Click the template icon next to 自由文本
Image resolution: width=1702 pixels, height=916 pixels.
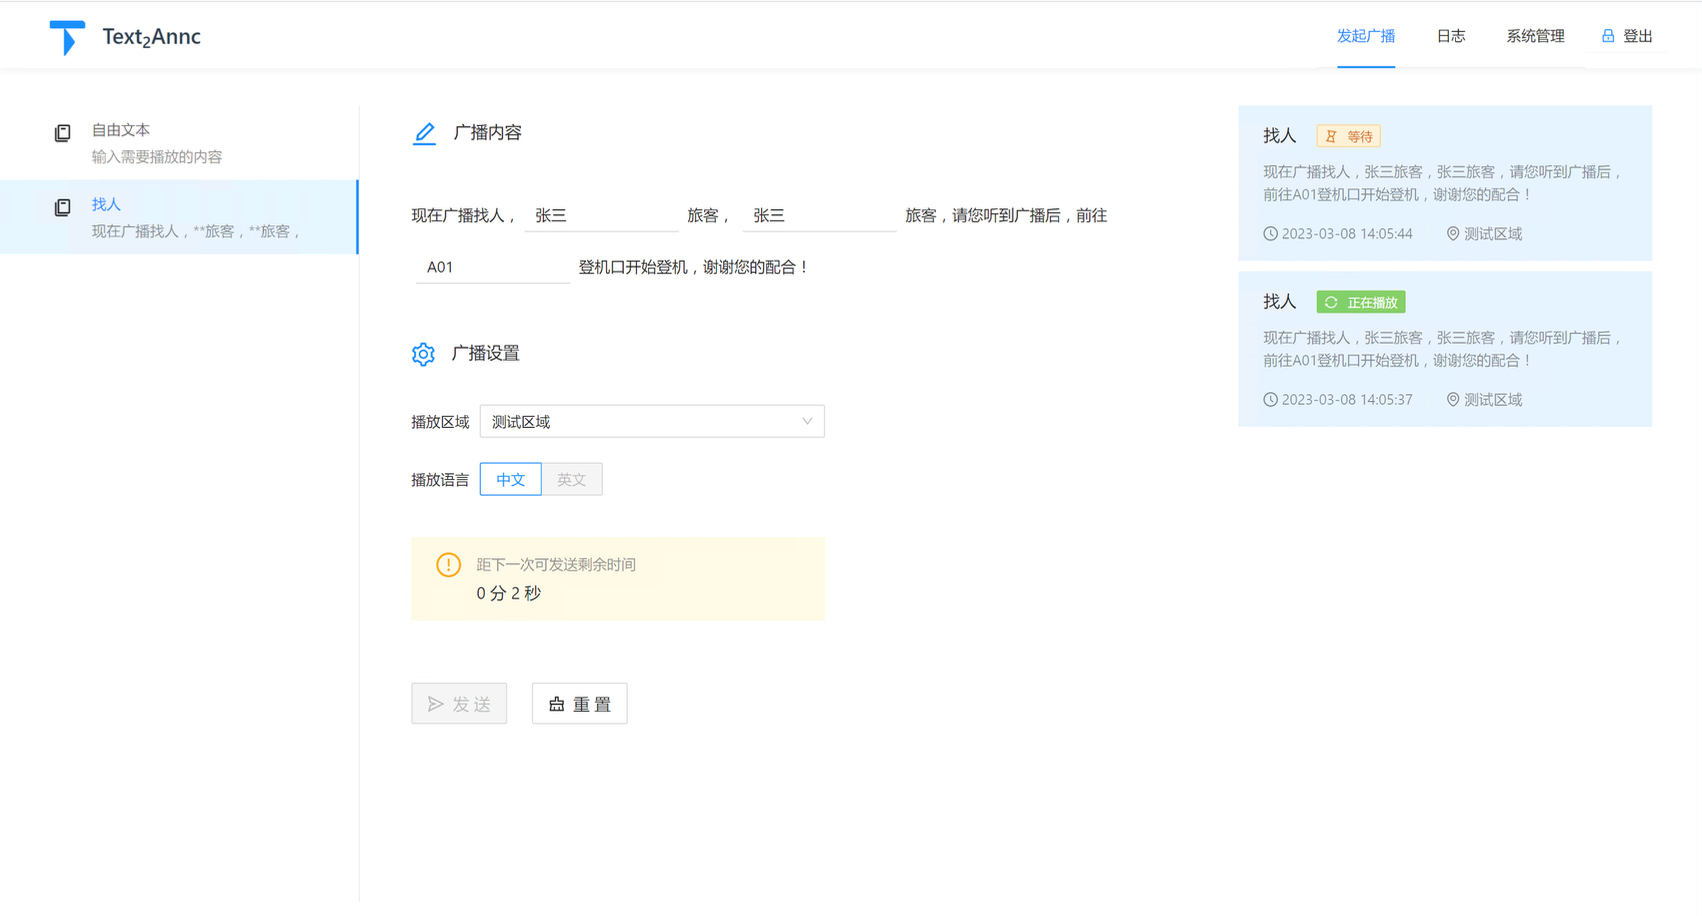point(62,131)
